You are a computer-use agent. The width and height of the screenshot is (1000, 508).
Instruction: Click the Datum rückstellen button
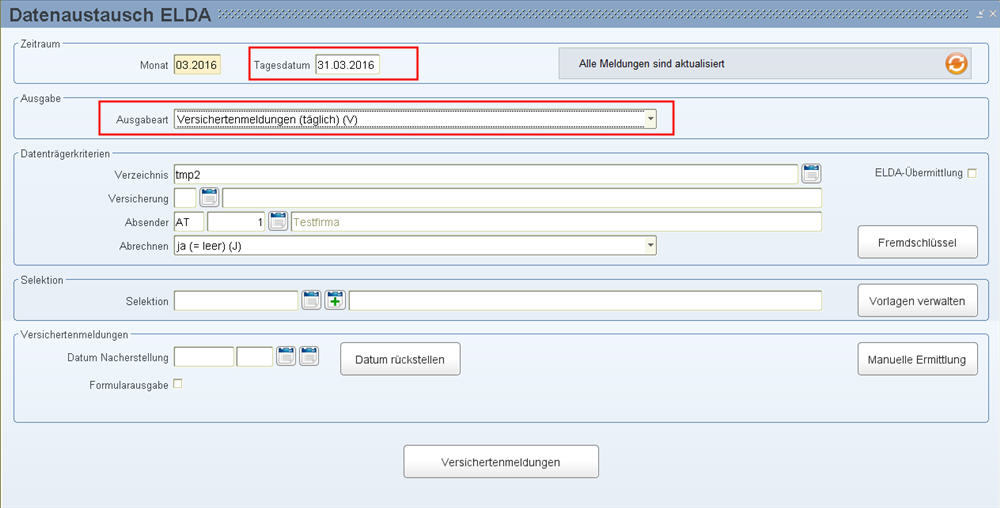[400, 359]
